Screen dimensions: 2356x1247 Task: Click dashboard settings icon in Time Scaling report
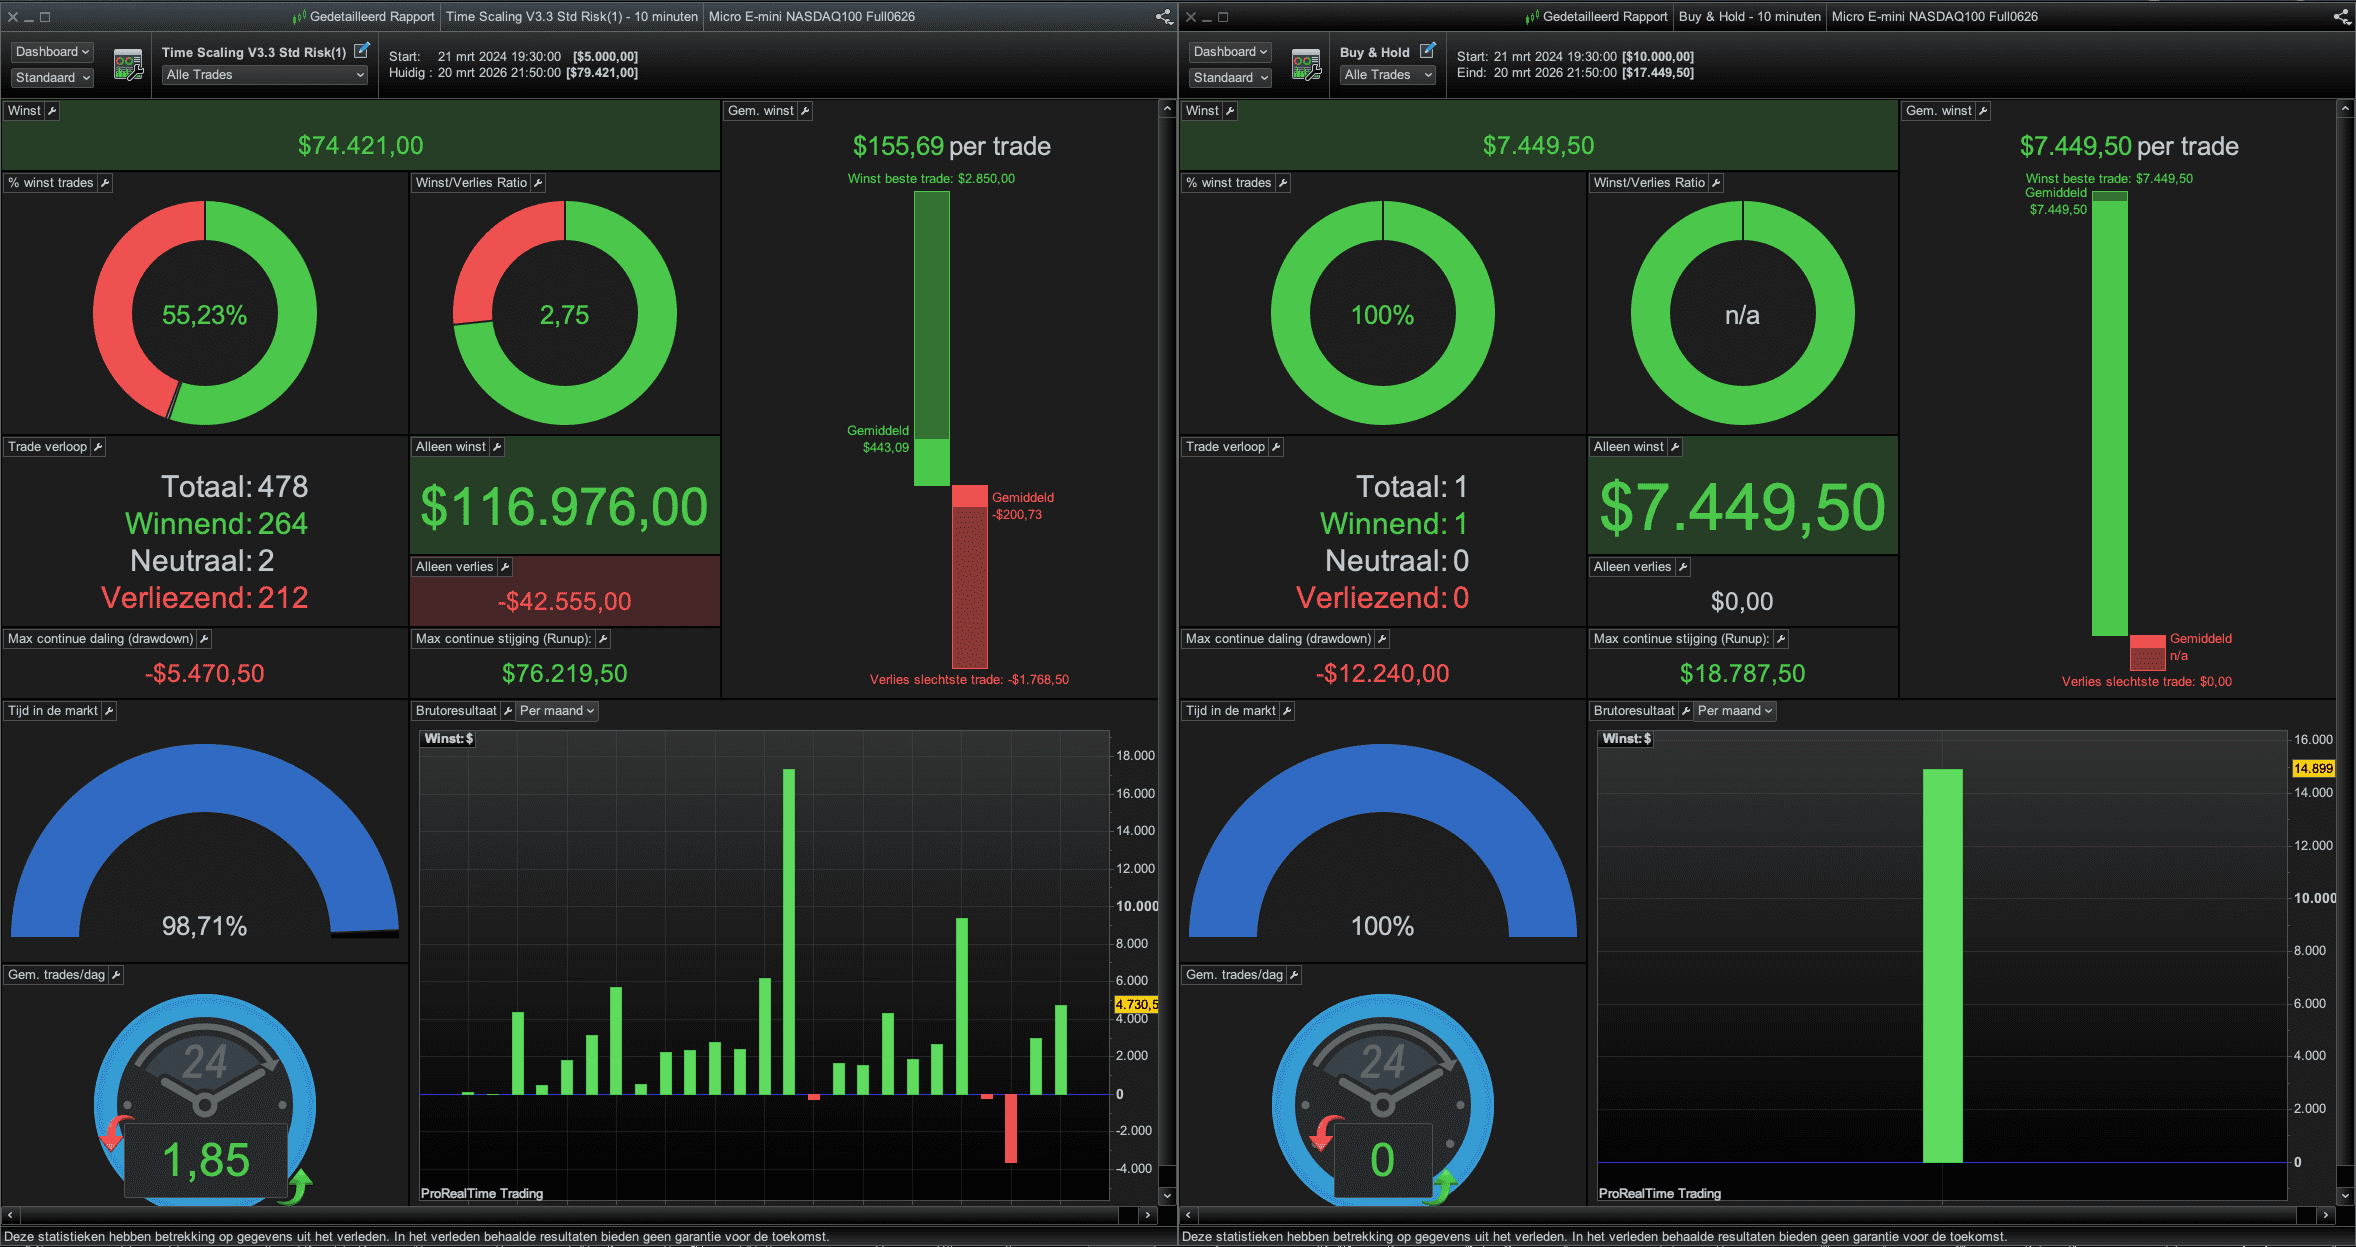point(128,65)
